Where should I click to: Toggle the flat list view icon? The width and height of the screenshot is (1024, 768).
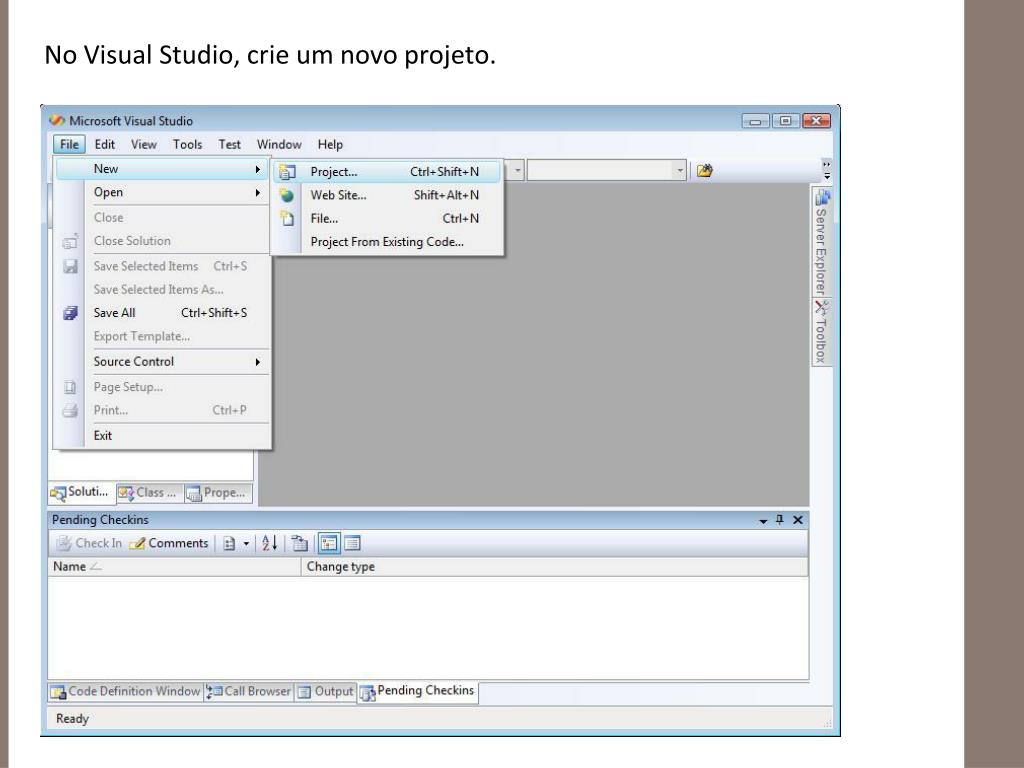pyautogui.click(x=352, y=543)
